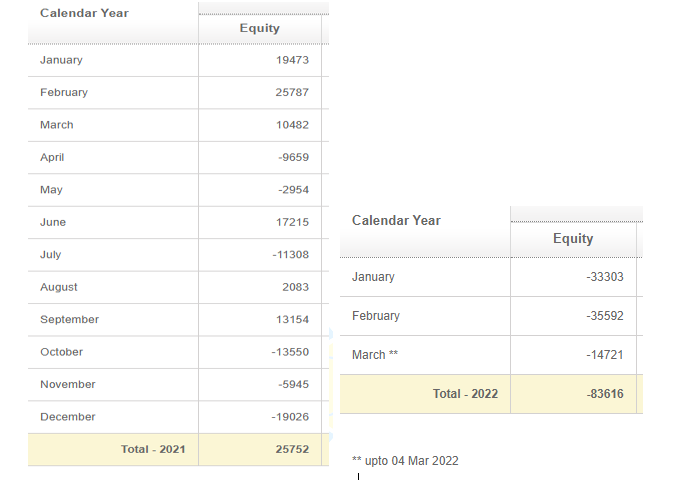Click the 2022 table 'Equity' column header
674x480 pixels.
click(573, 238)
